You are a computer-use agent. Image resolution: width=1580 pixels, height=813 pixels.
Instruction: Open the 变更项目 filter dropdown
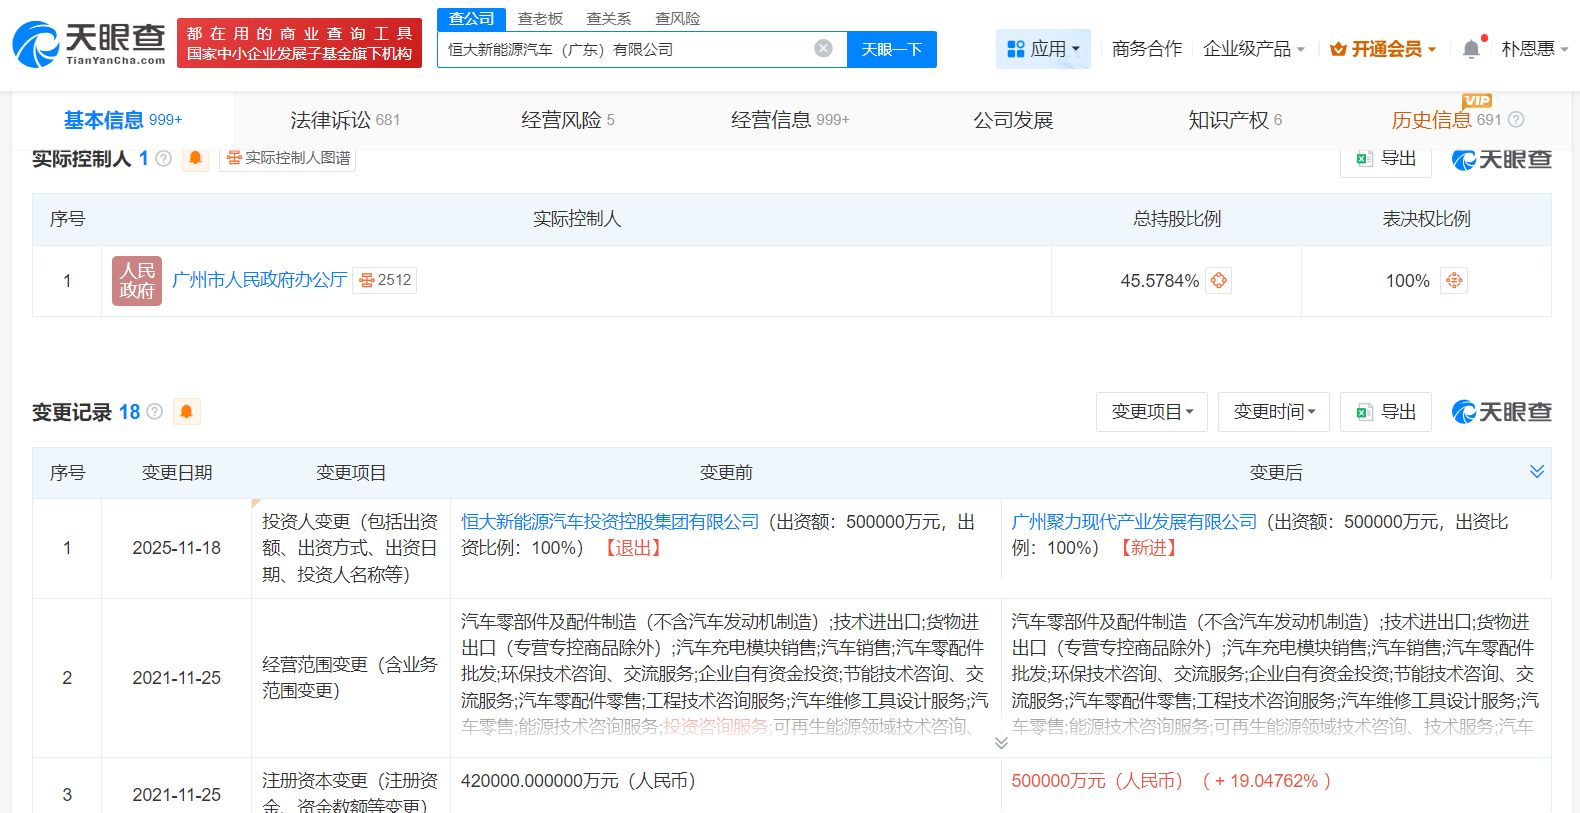1152,412
